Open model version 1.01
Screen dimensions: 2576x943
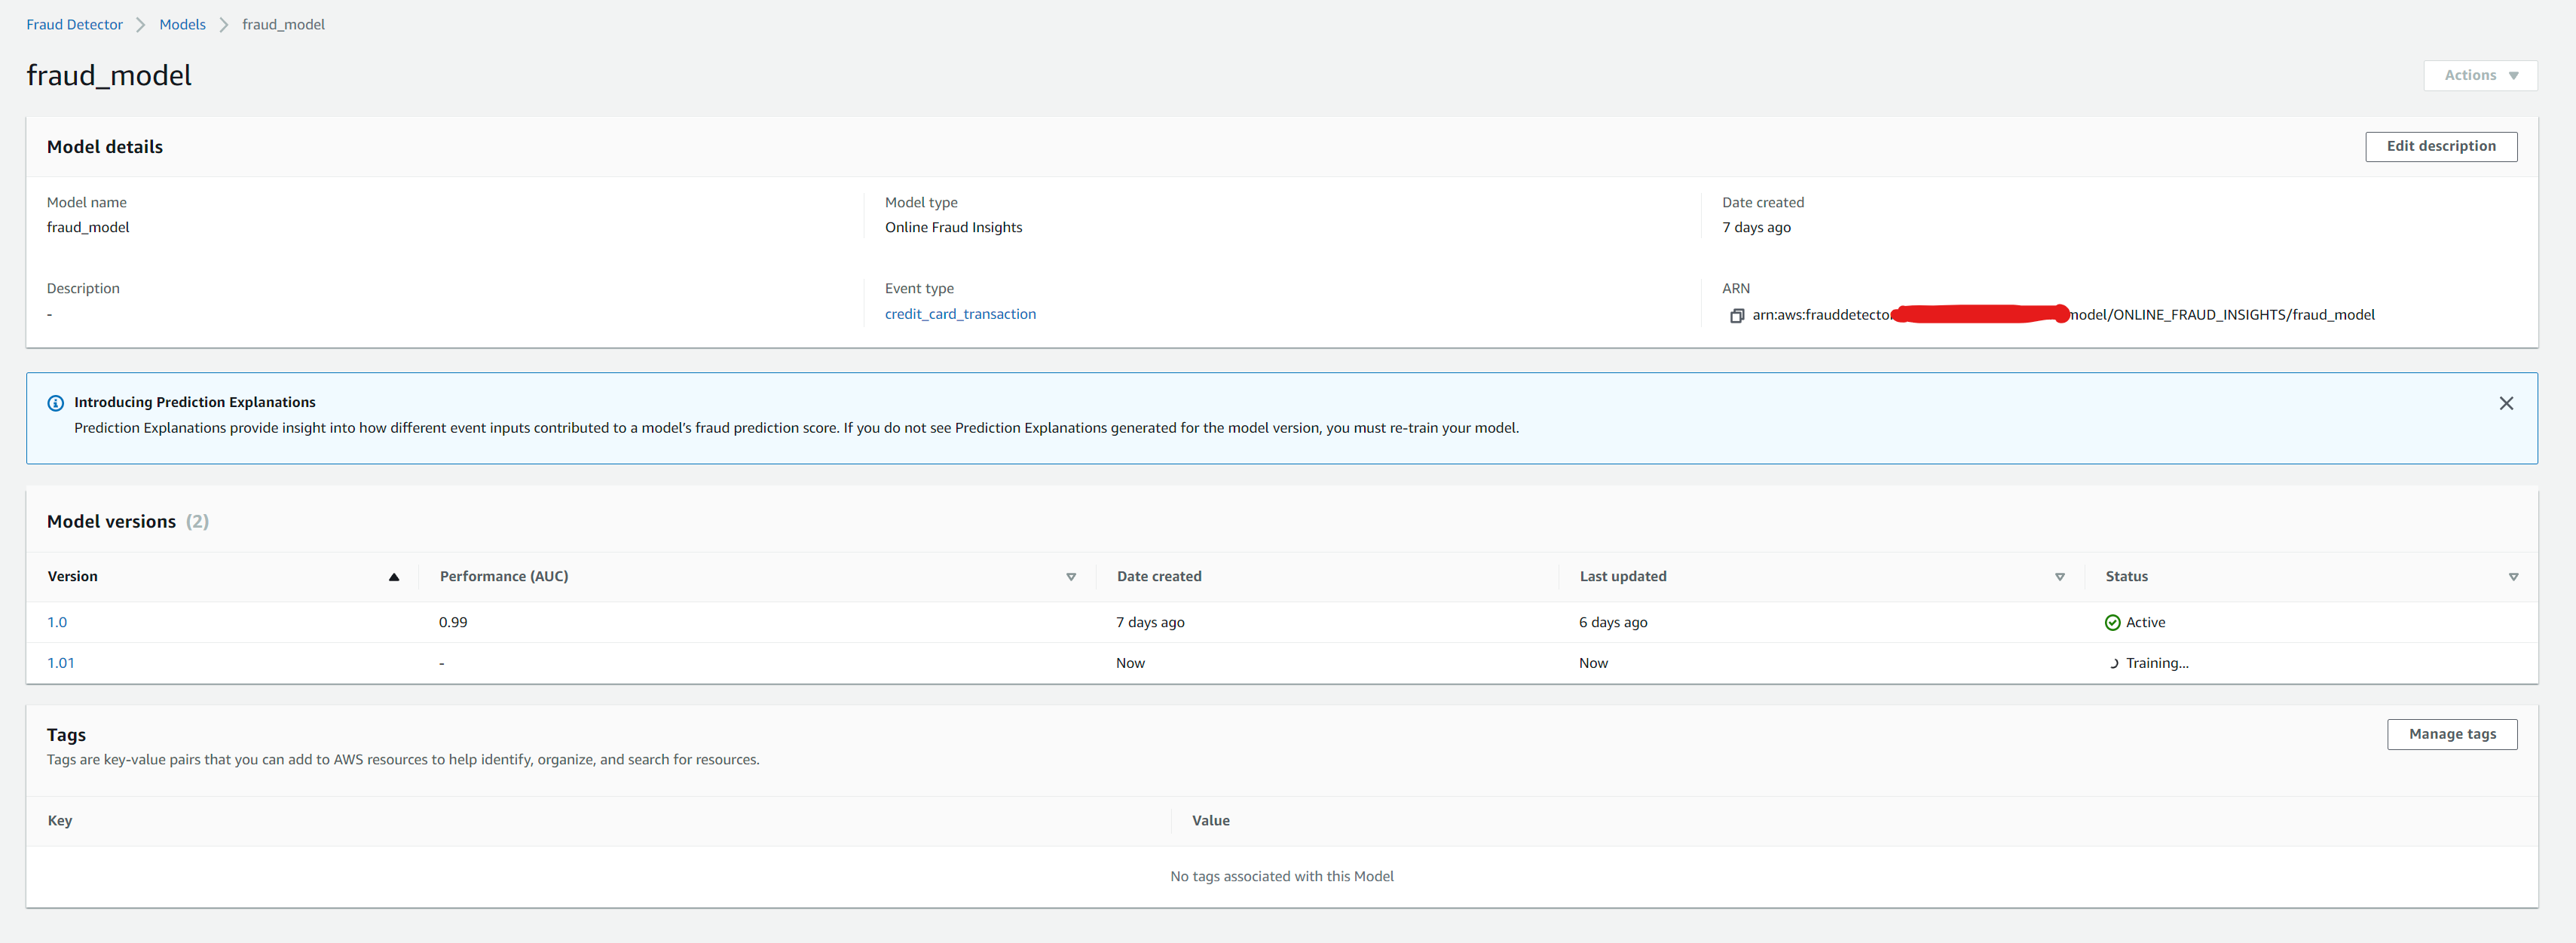(60, 663)
